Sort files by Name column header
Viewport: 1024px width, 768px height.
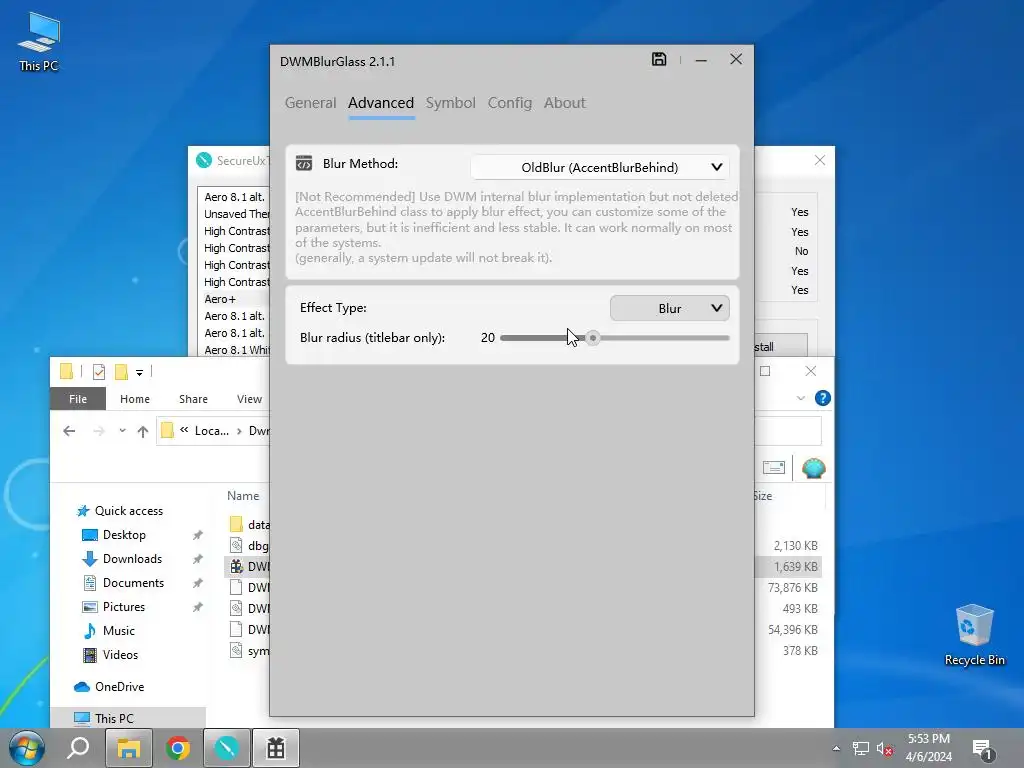[243, 496]
